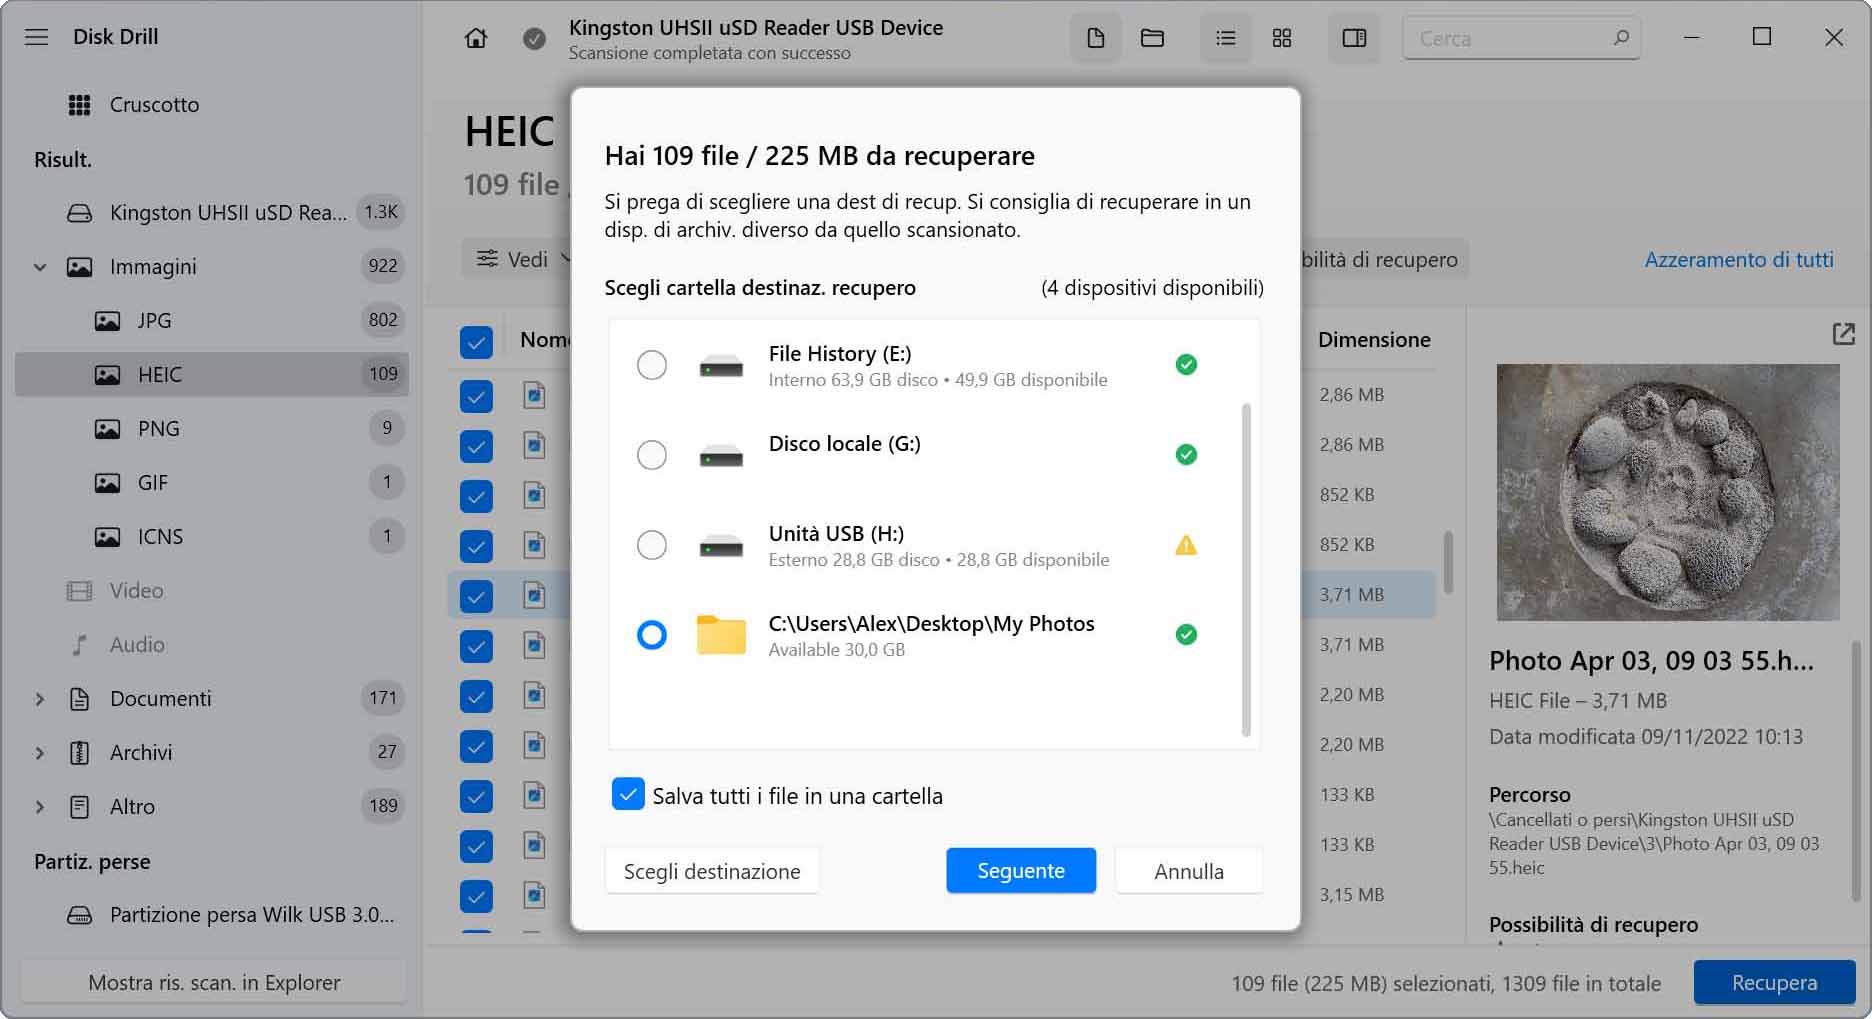Image resolution: width=1872 pixels, height=1019 pixels.
Task: Select HEIC category in sidebar
Action: coord(211,375)
